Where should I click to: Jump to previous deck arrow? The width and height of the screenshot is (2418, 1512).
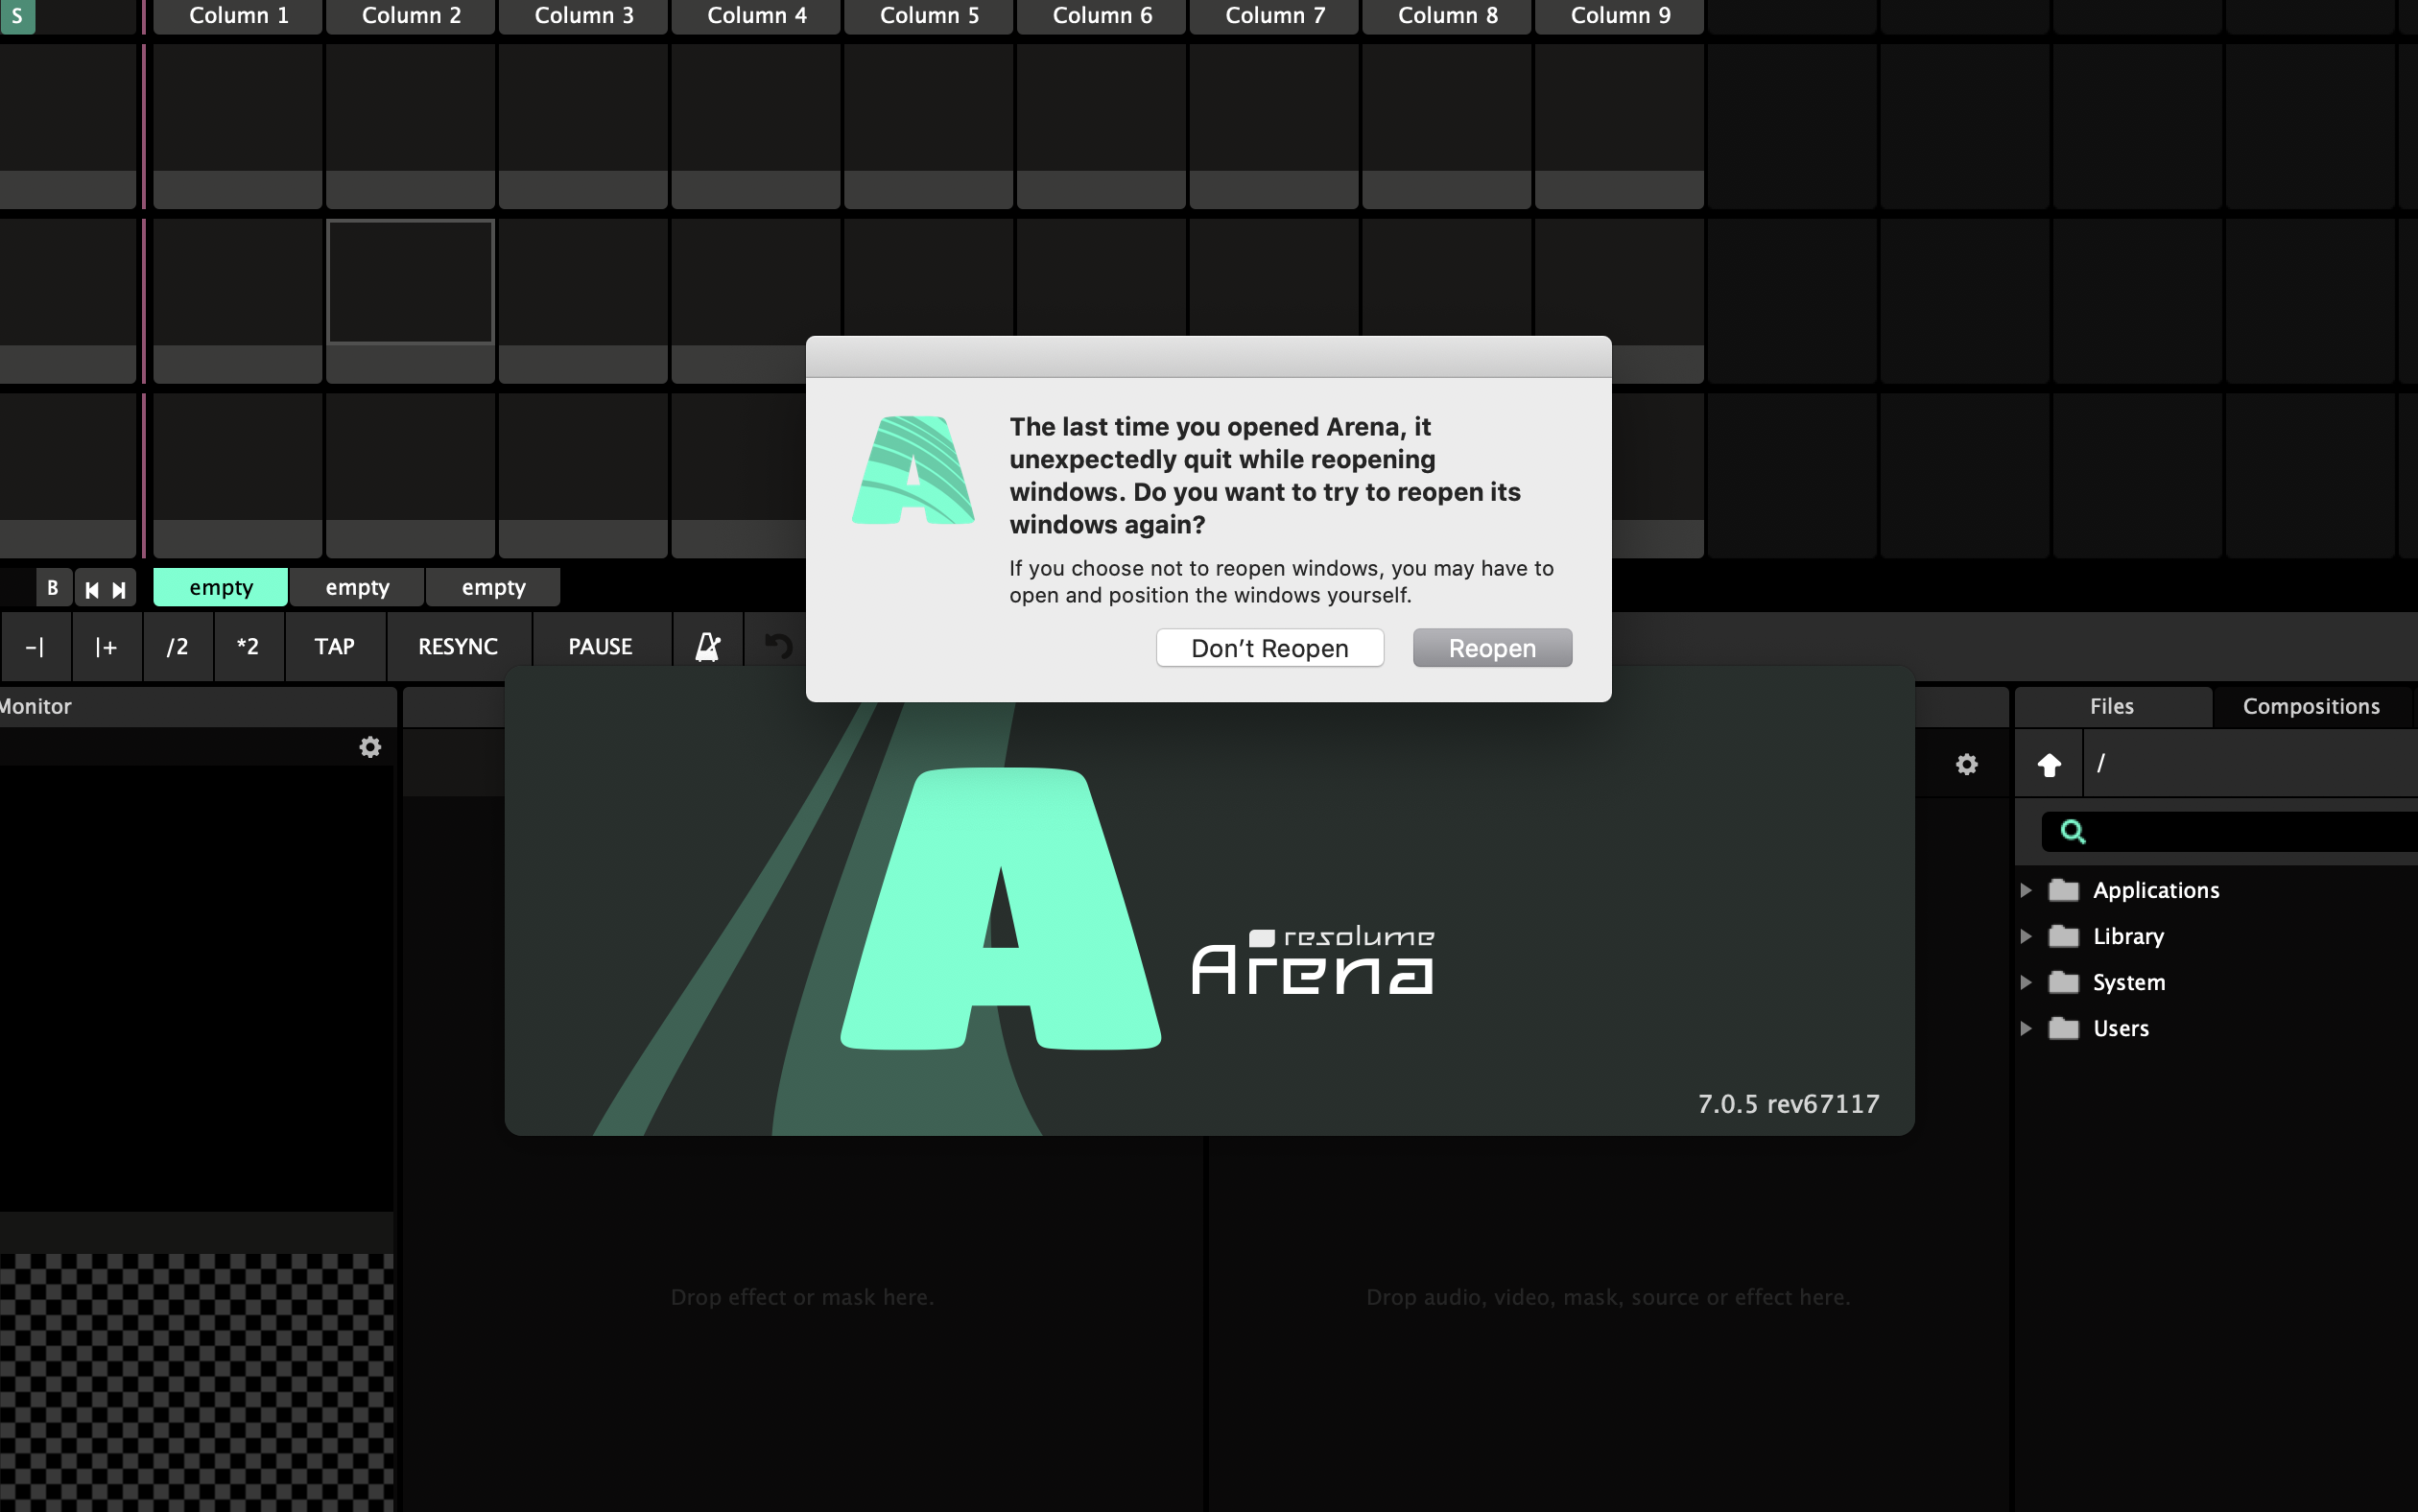[92, 589]
